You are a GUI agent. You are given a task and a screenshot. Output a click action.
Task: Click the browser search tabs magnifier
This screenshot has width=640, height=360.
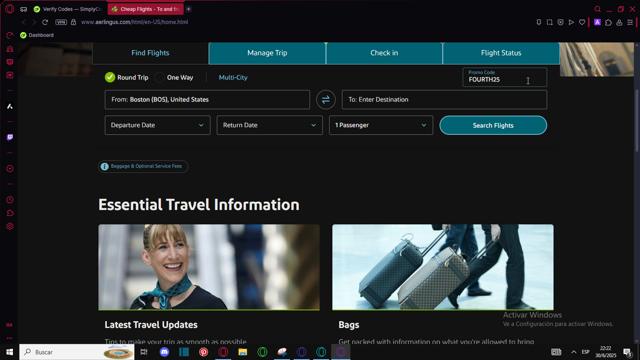tap(598, 9)
